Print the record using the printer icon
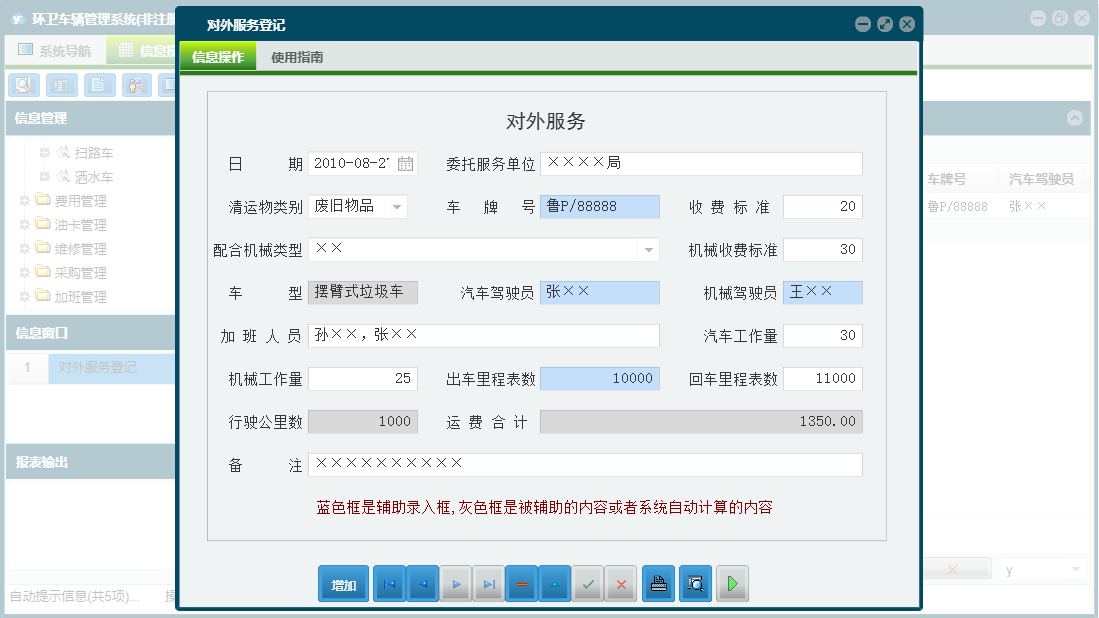 click(658, 584)
